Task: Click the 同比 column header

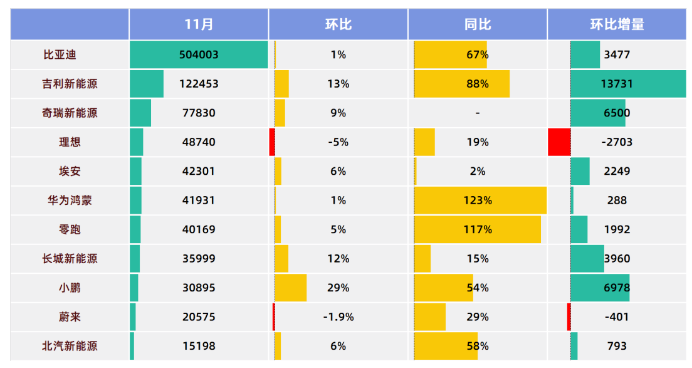Action: pyautogui.click(x=478, y=24)
